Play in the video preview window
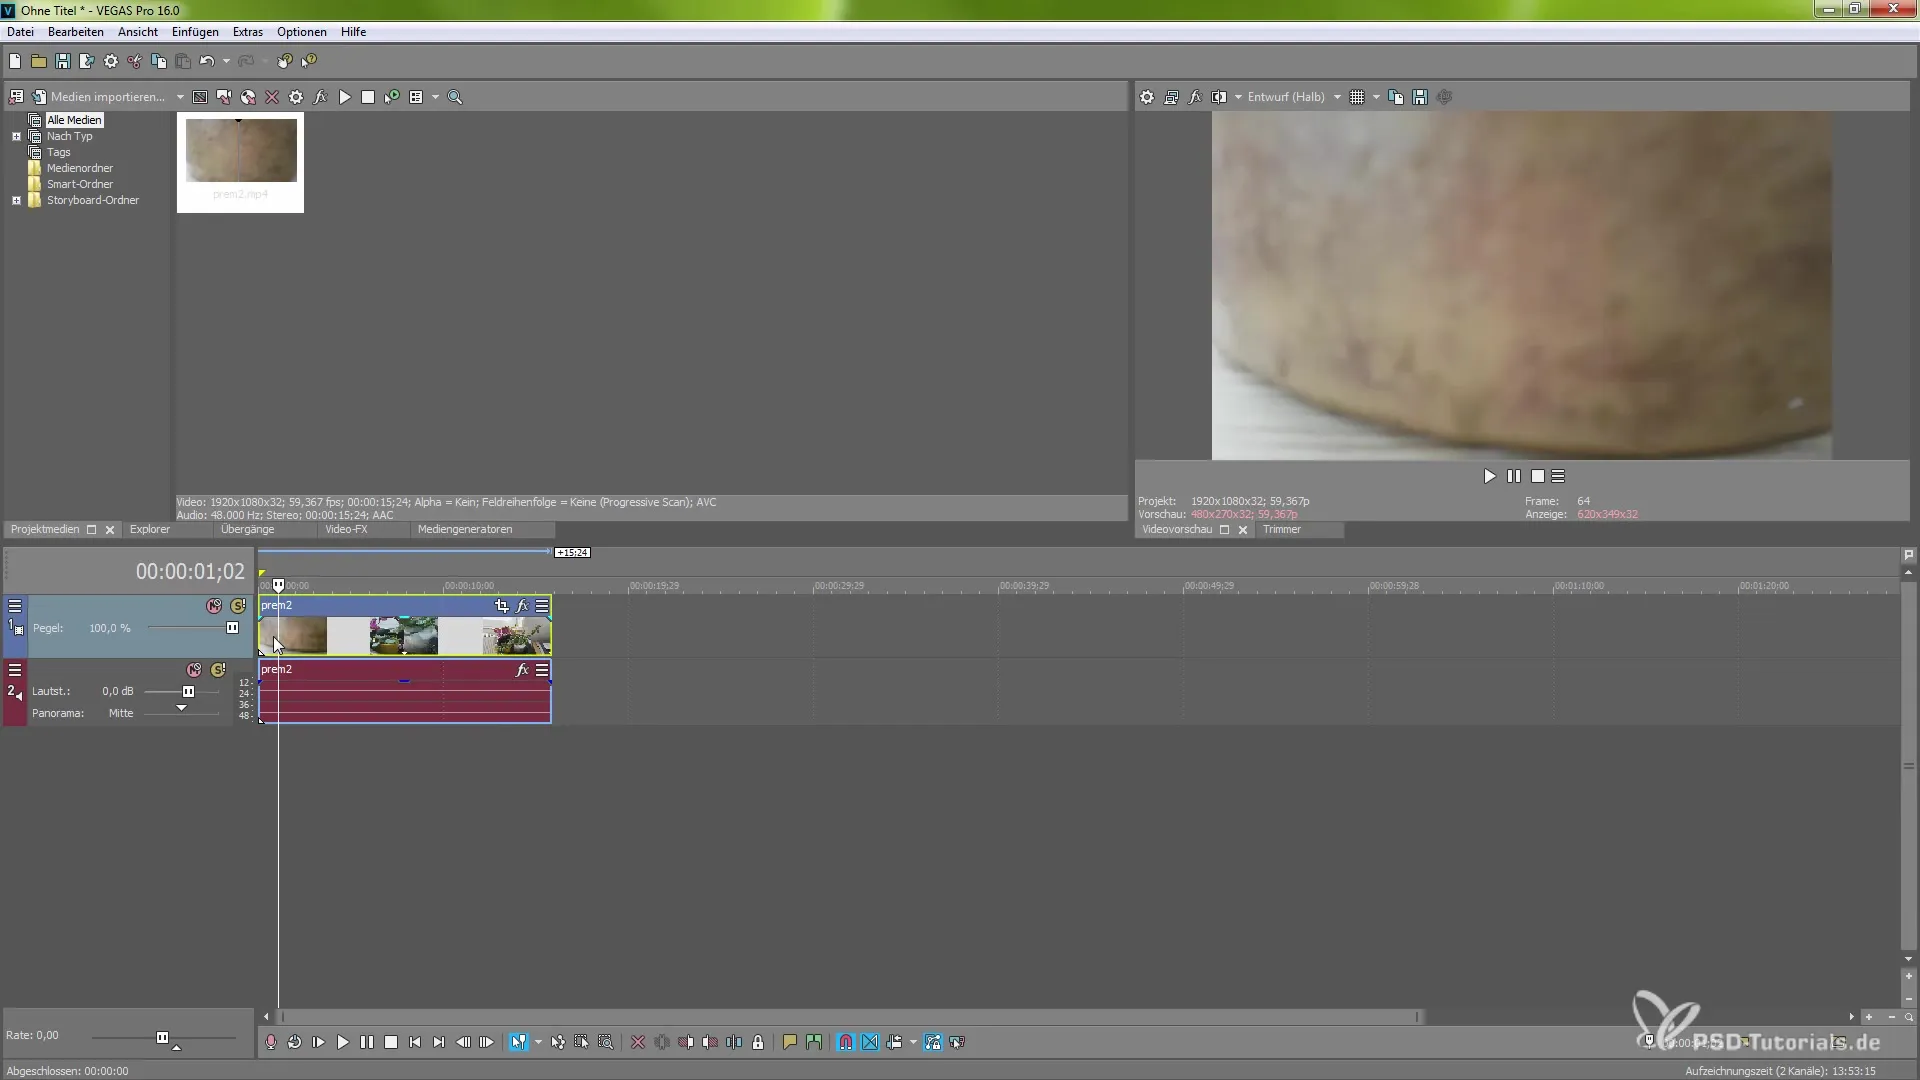The width and height of the screenshot is (1920, 1080). (1489, 476)
